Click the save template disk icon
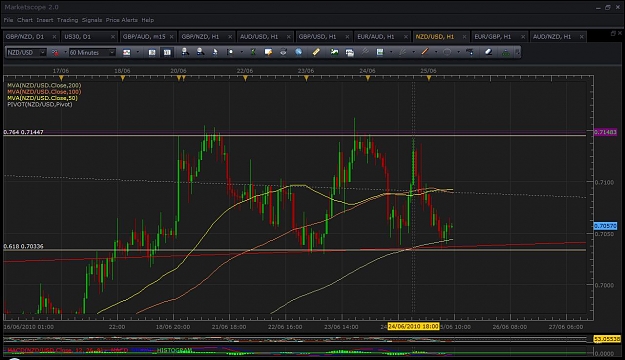625x360 pixels. point(380,52)
